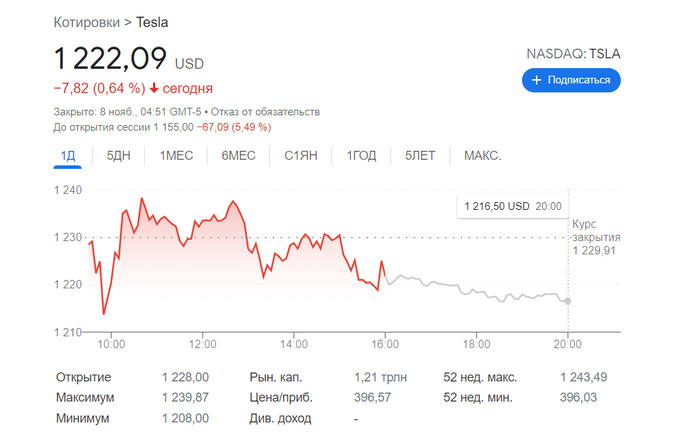680x444 pixels.
Task: Click the chart's lowest red dip
Action: click(x=104, y=313)
